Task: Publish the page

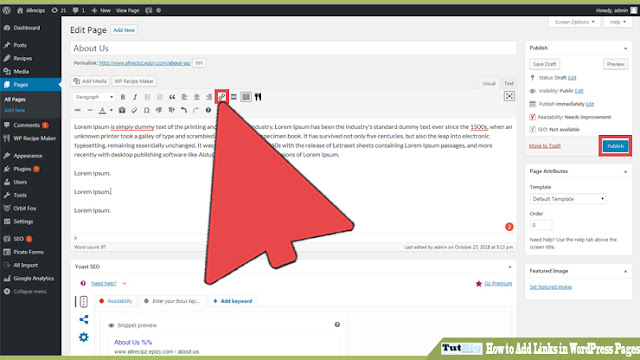Action: (615, 146)
